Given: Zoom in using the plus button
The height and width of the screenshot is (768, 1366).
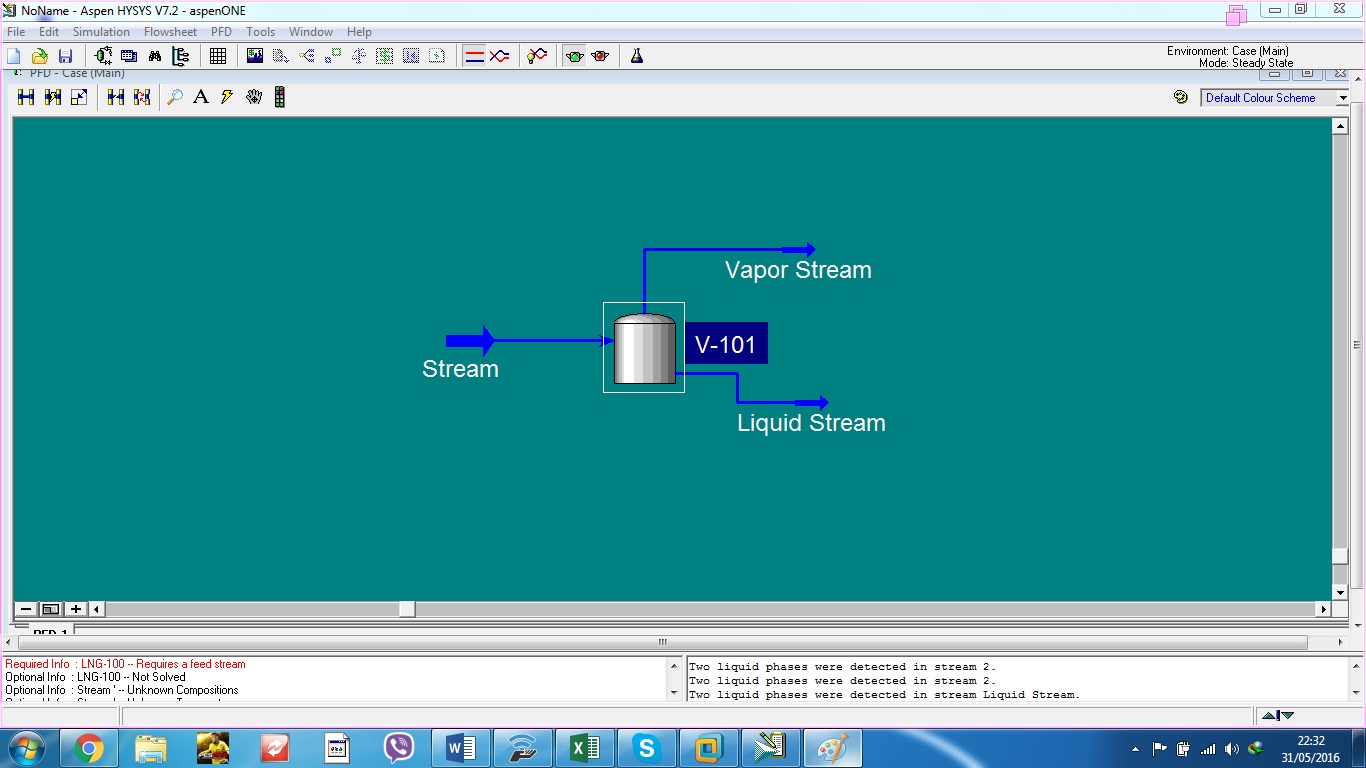Looking at the screenshot, I should [75, 608].
